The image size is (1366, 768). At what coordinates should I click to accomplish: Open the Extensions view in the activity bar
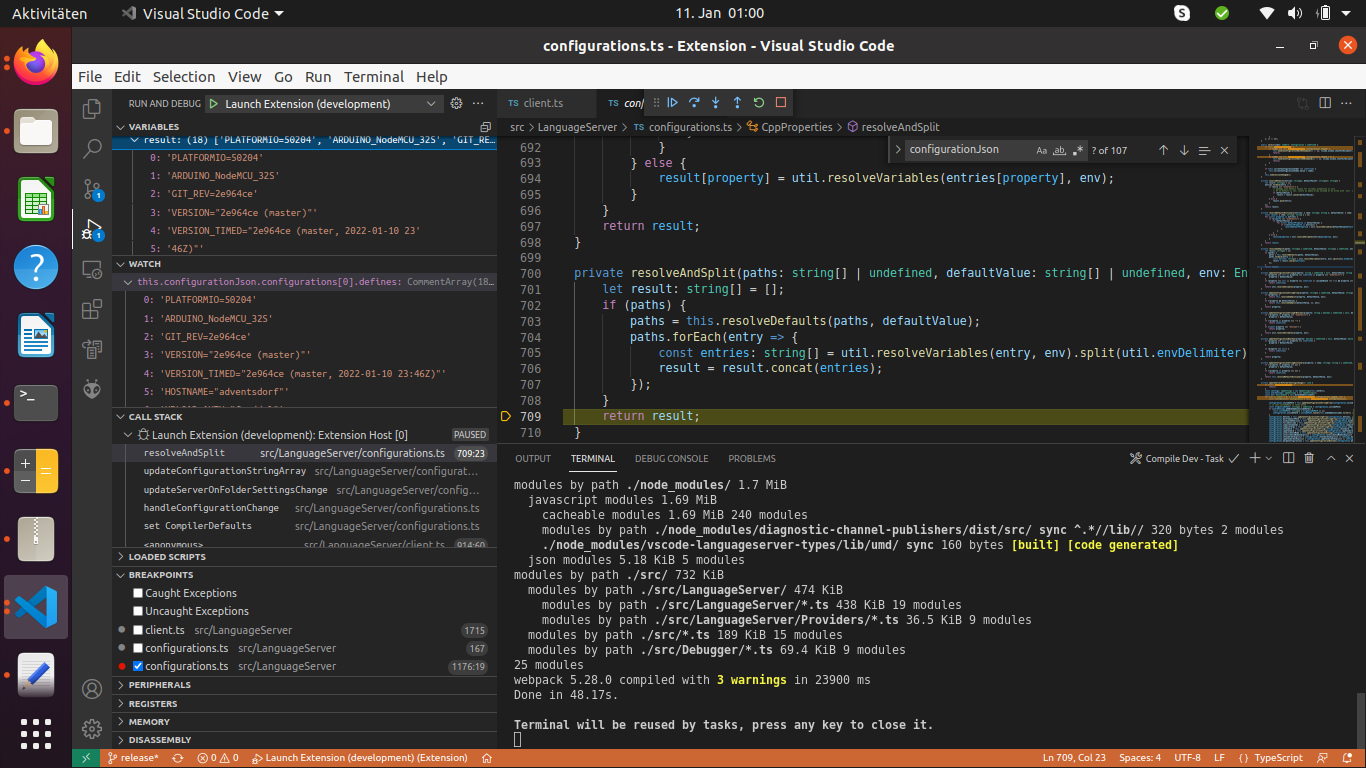click(x=91, y=310)
